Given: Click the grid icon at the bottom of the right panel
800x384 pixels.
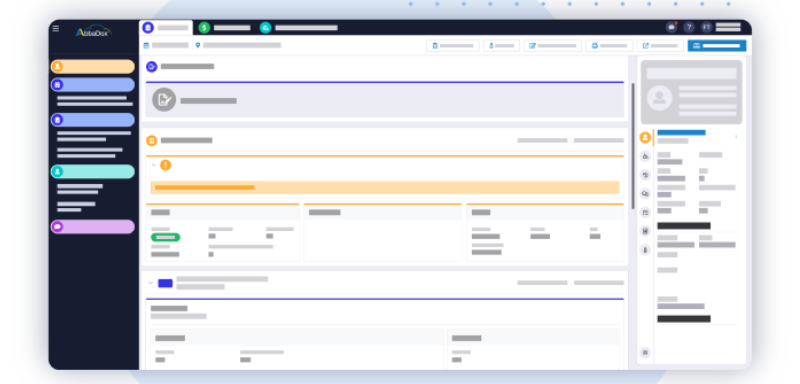Looking at the screenshot, I should pyautogui.click(x=645, y=352).
